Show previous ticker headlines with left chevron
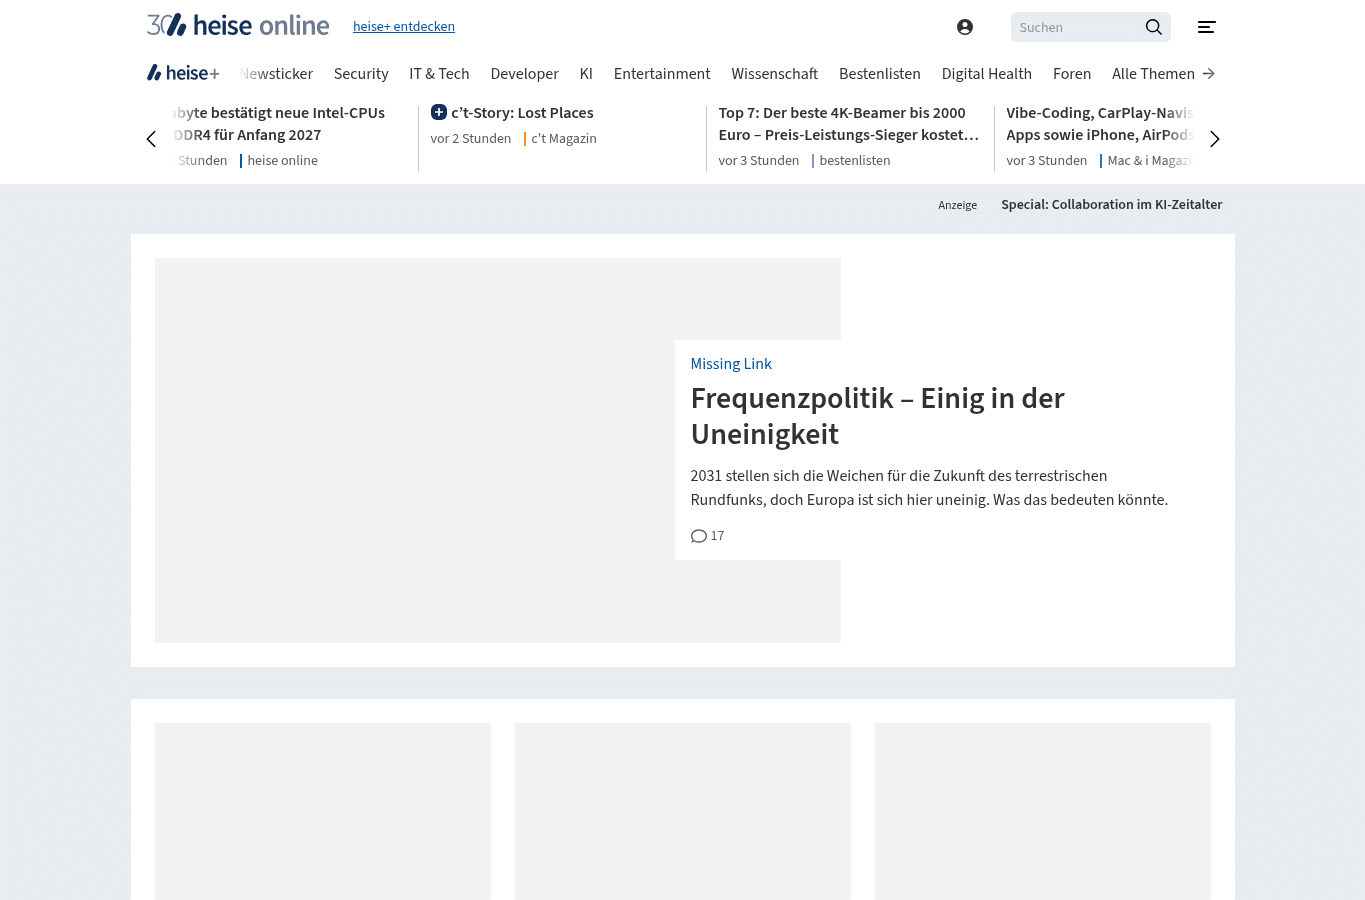This screenshot has width=1365, height=900. (152, 139)
